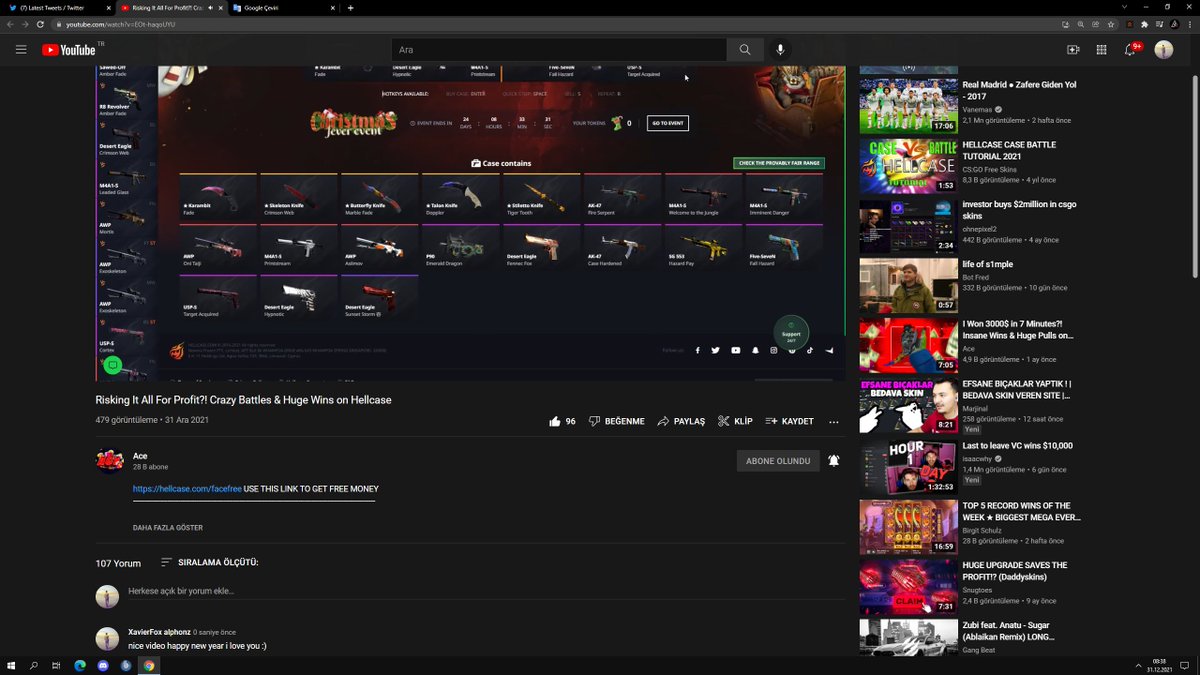Play the life of s1mple video

pos(909,285)
